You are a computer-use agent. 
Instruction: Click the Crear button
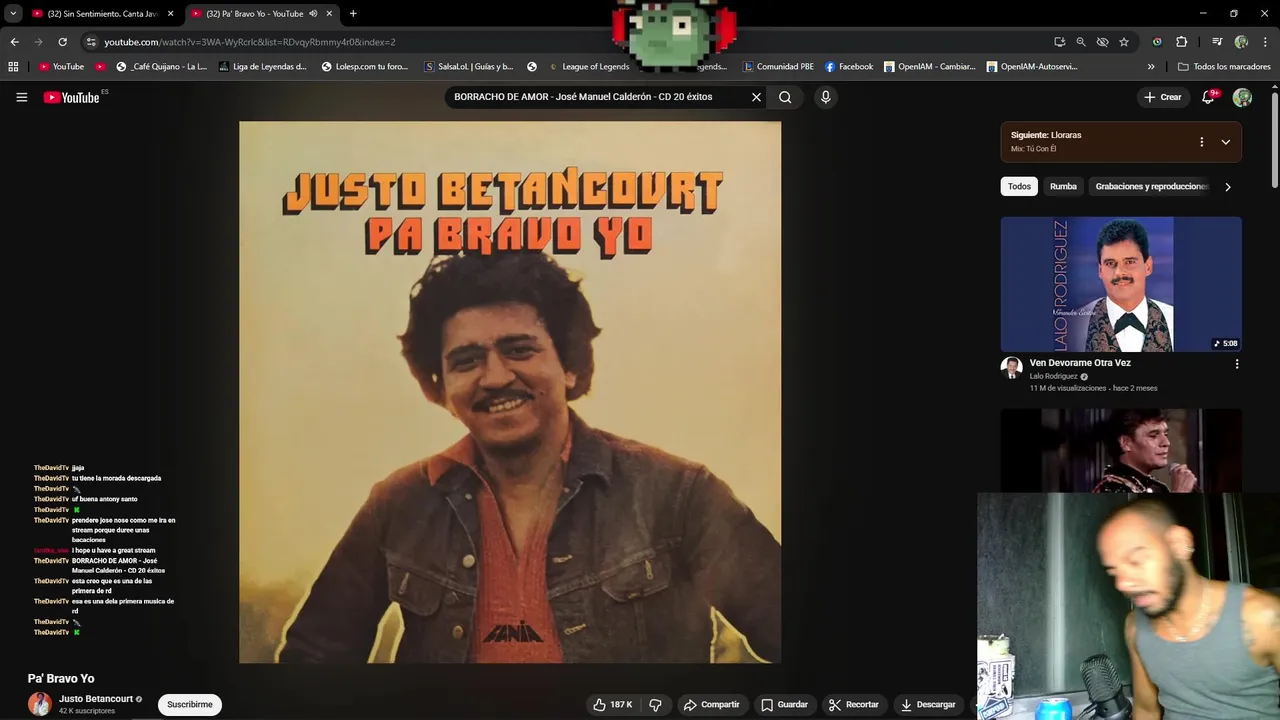[1162, 97]
